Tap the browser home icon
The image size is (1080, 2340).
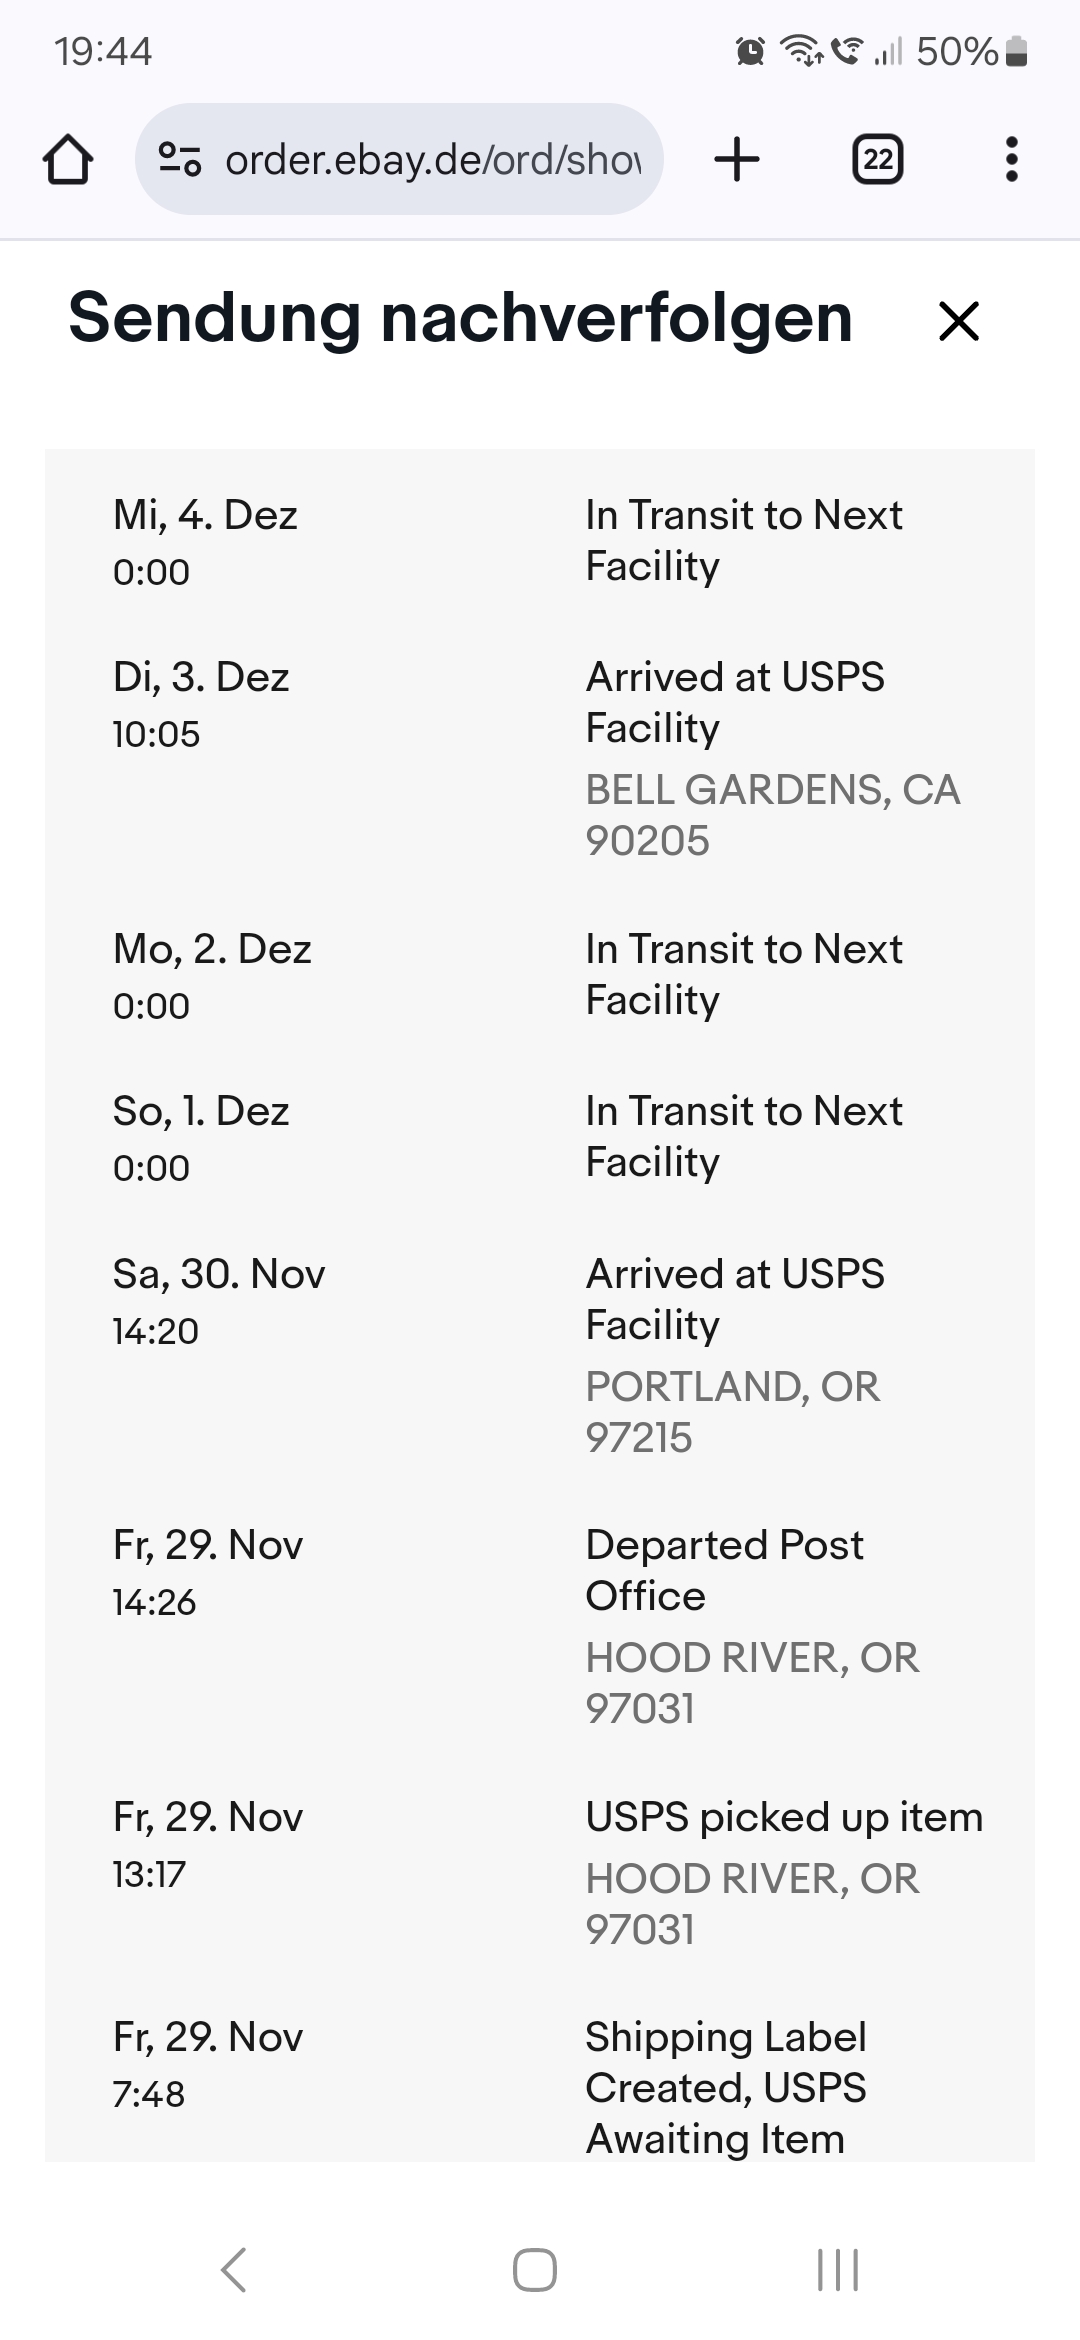68,160
